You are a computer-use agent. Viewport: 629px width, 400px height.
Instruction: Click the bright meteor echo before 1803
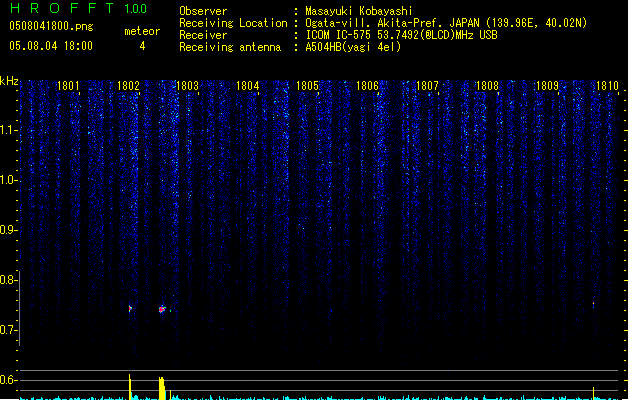(162, 309)
